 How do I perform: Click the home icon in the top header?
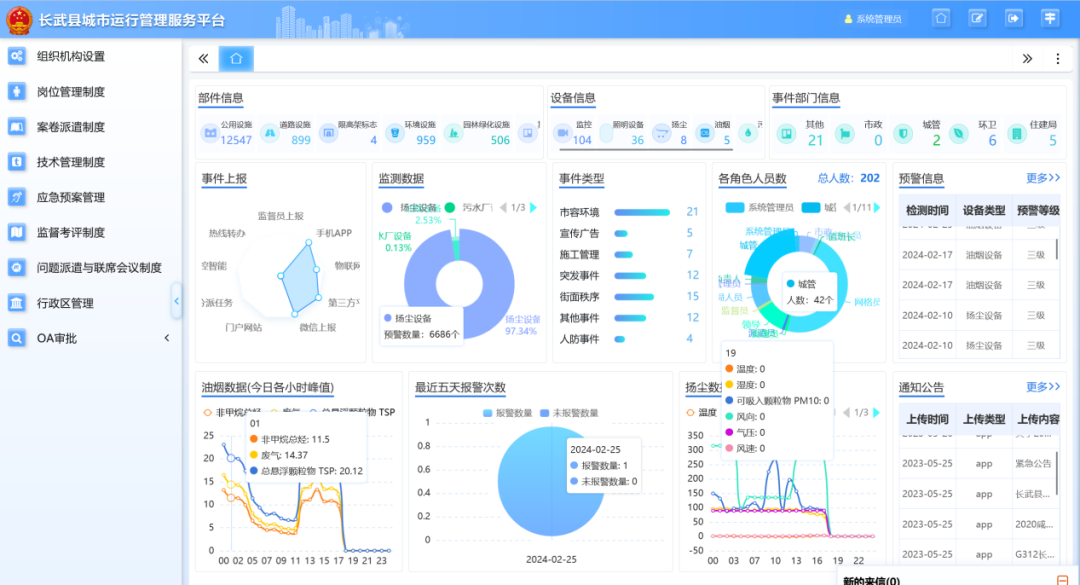click(x=941, y=18)
